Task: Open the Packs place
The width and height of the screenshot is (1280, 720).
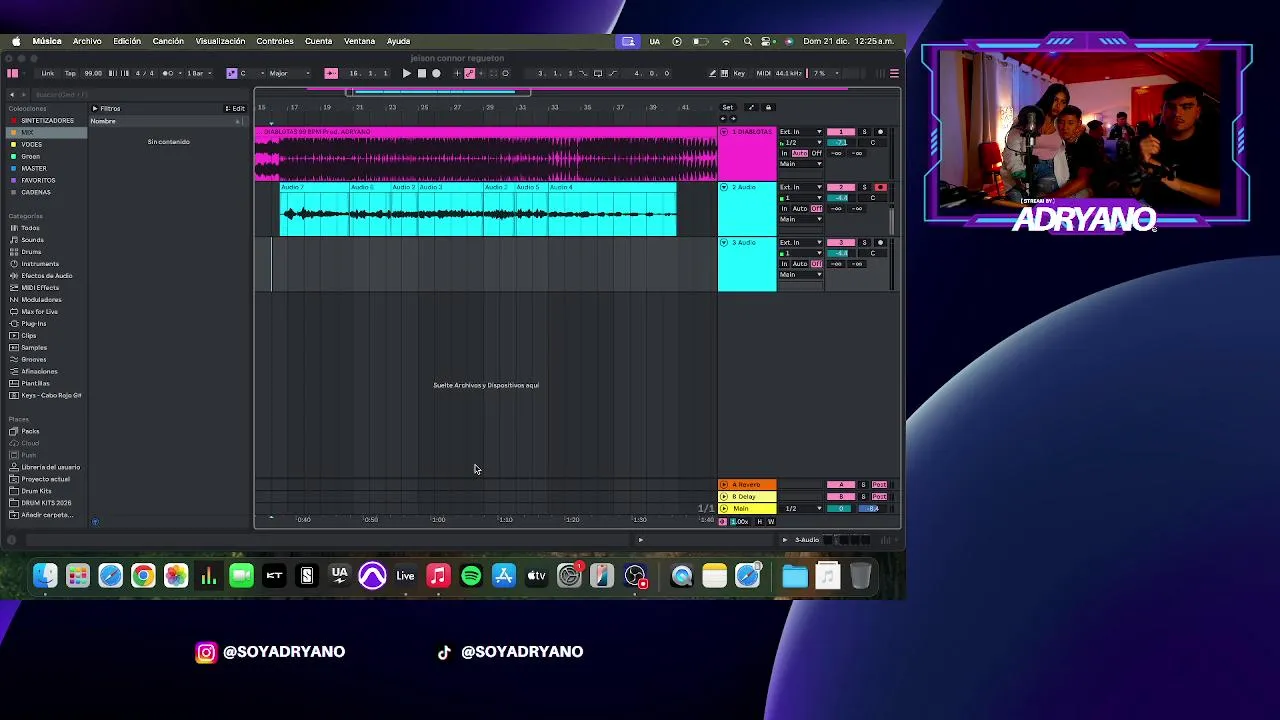Action: point(30,431)
